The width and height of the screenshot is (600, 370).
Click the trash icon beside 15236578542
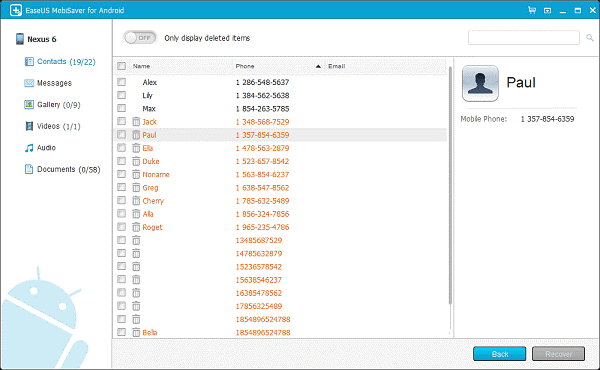coord(136,266)
